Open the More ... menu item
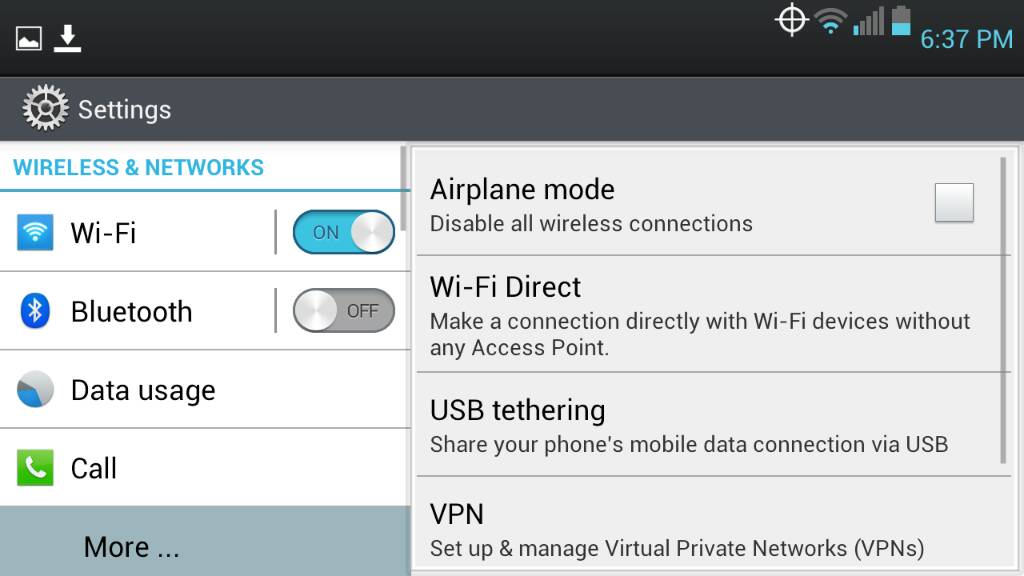 coord(205,541)
